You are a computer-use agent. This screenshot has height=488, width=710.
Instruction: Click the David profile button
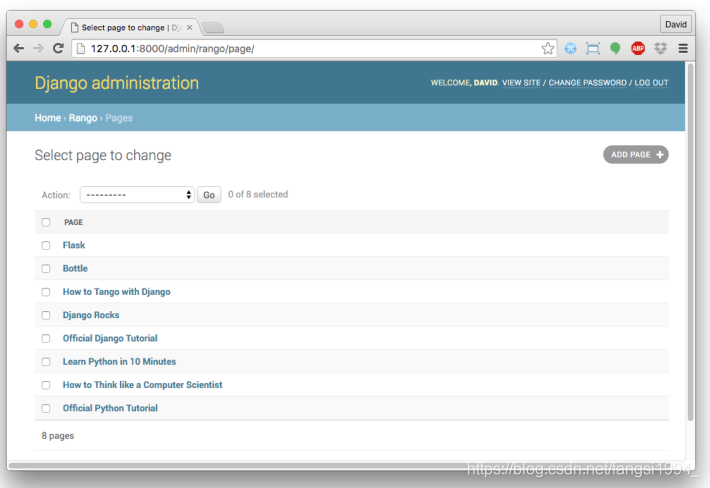676,24
